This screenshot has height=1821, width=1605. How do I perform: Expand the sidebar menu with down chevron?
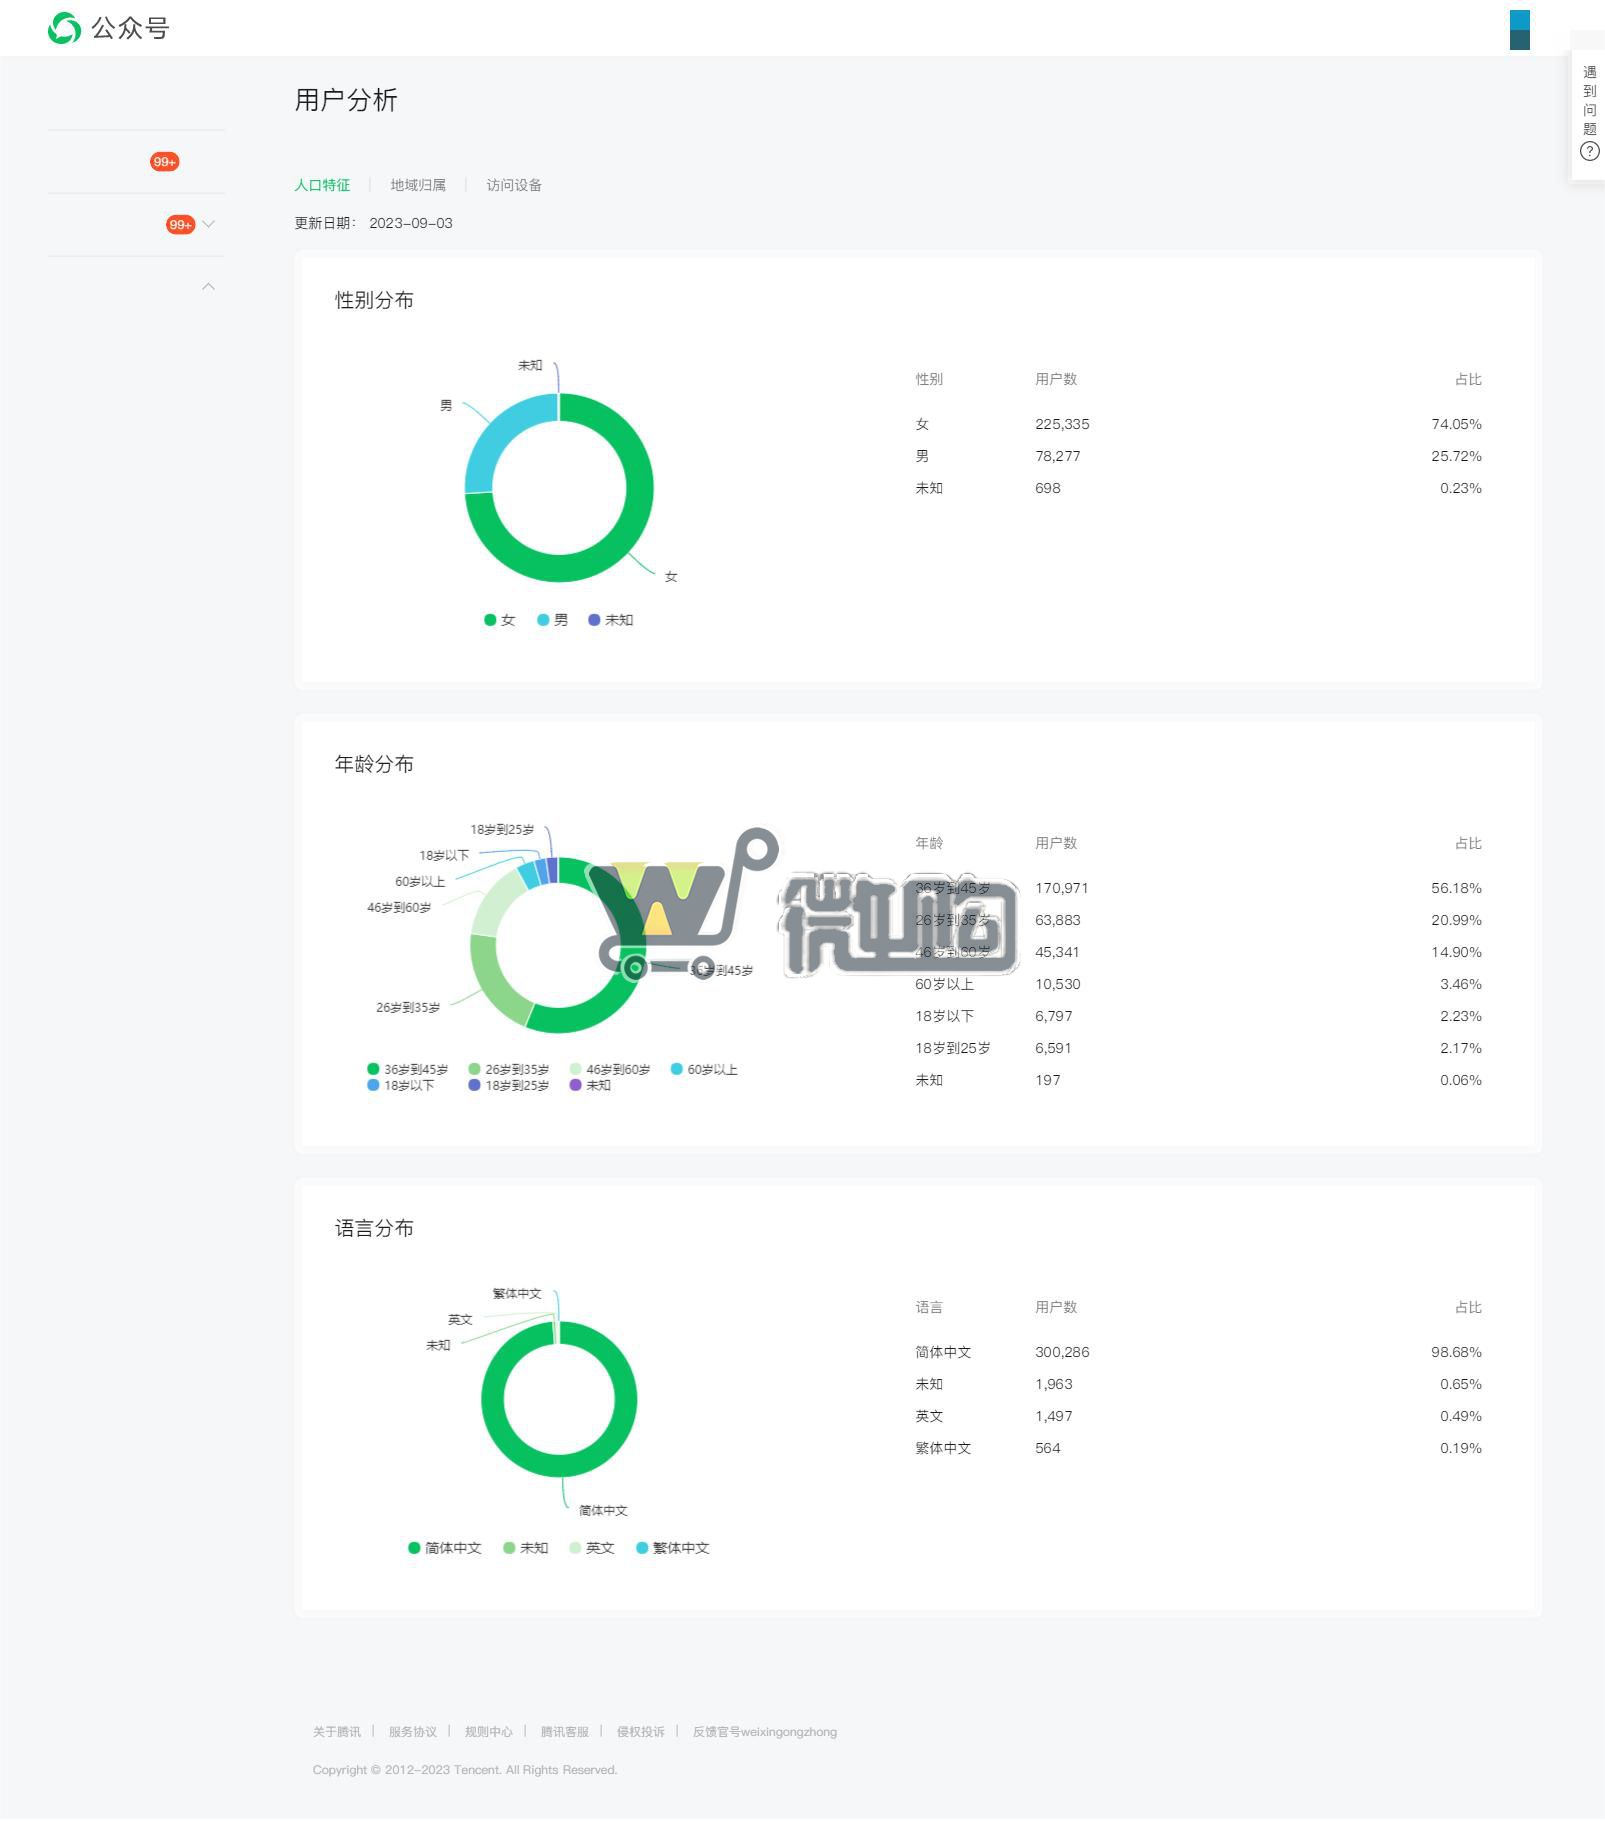[x=209, y=224]
